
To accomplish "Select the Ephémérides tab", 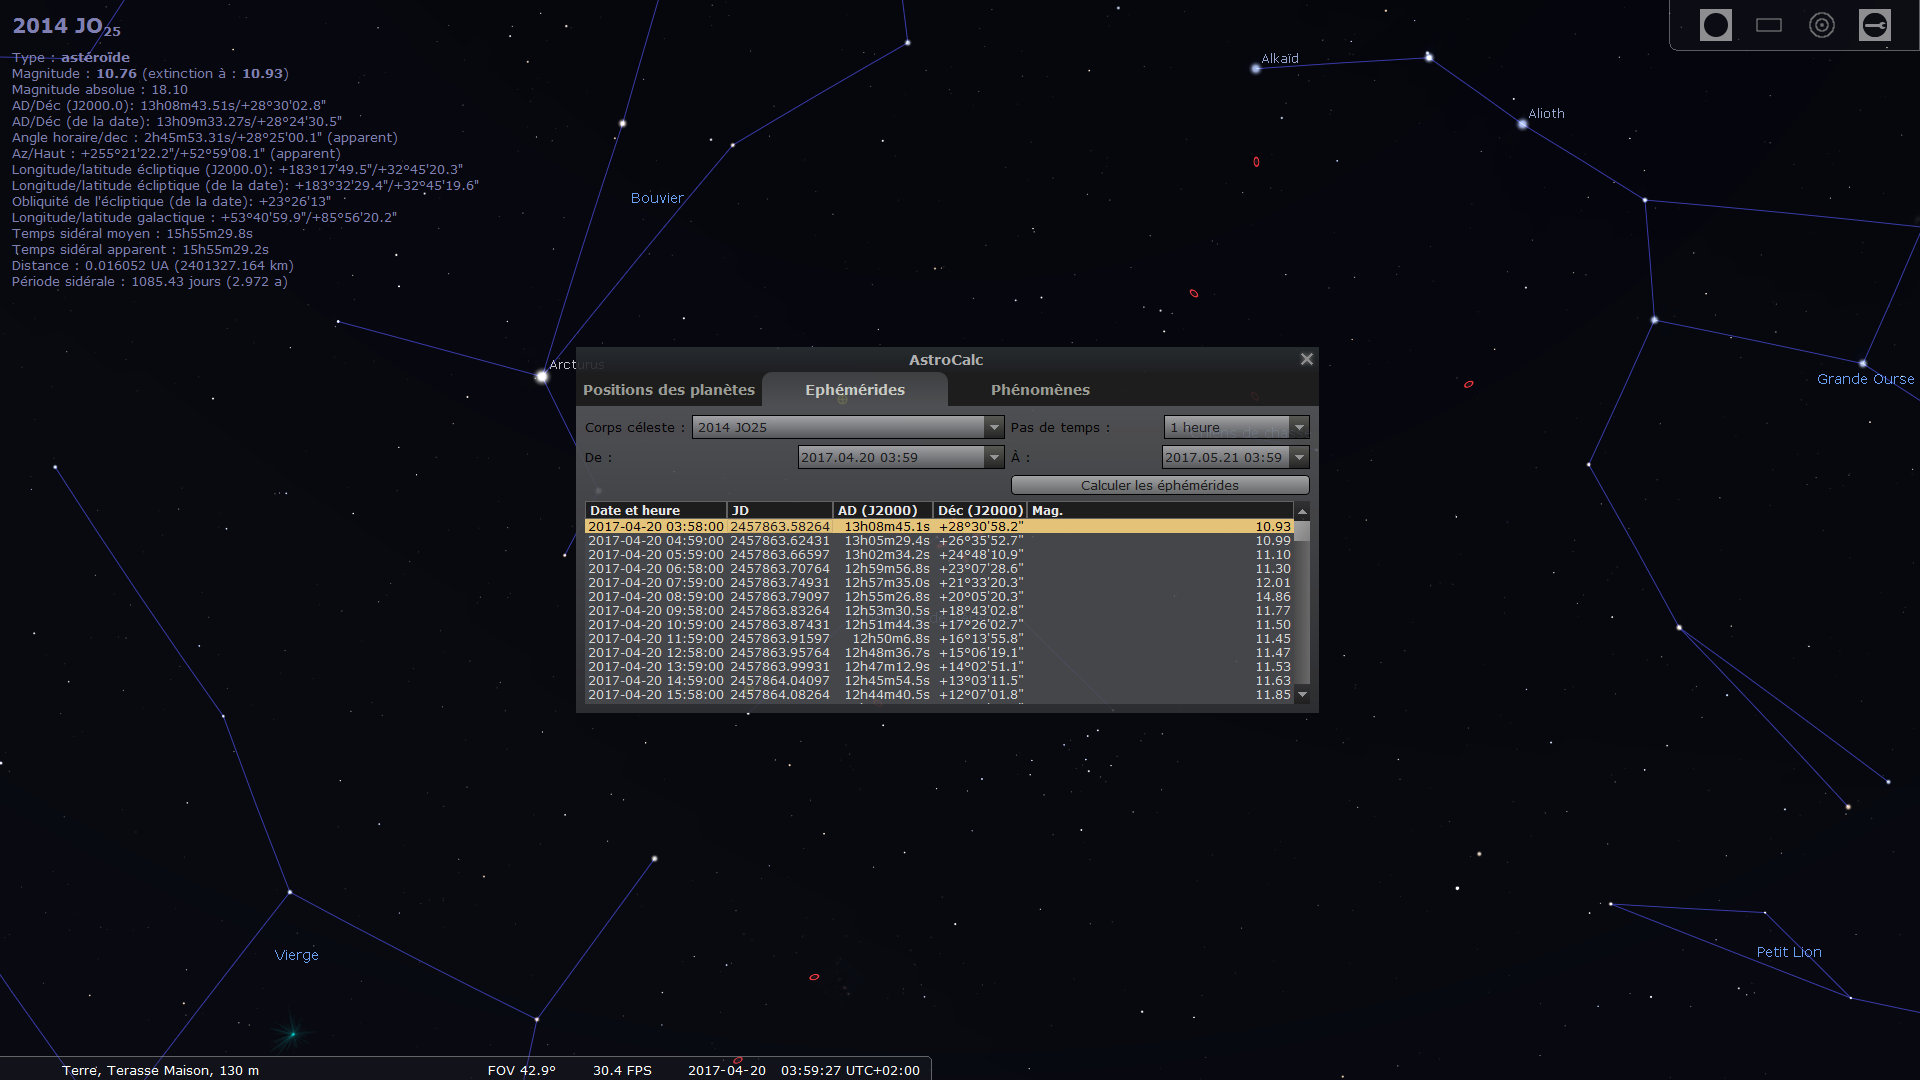I will [855, 390].
